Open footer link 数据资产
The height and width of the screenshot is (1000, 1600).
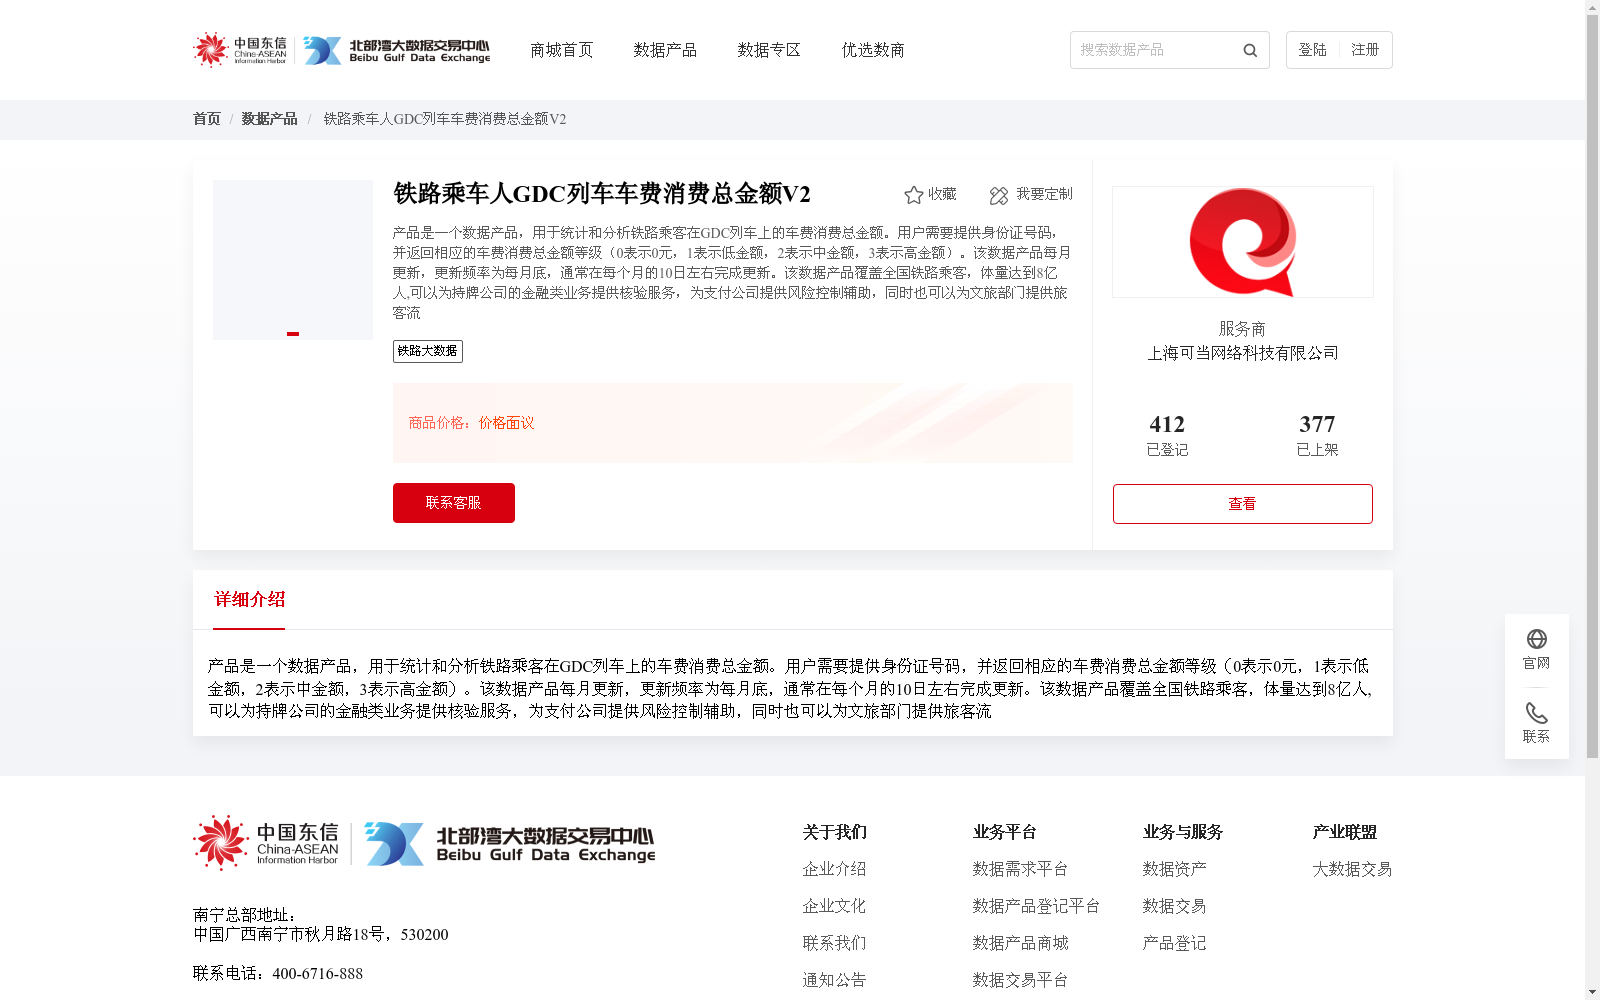(1174, 869)
